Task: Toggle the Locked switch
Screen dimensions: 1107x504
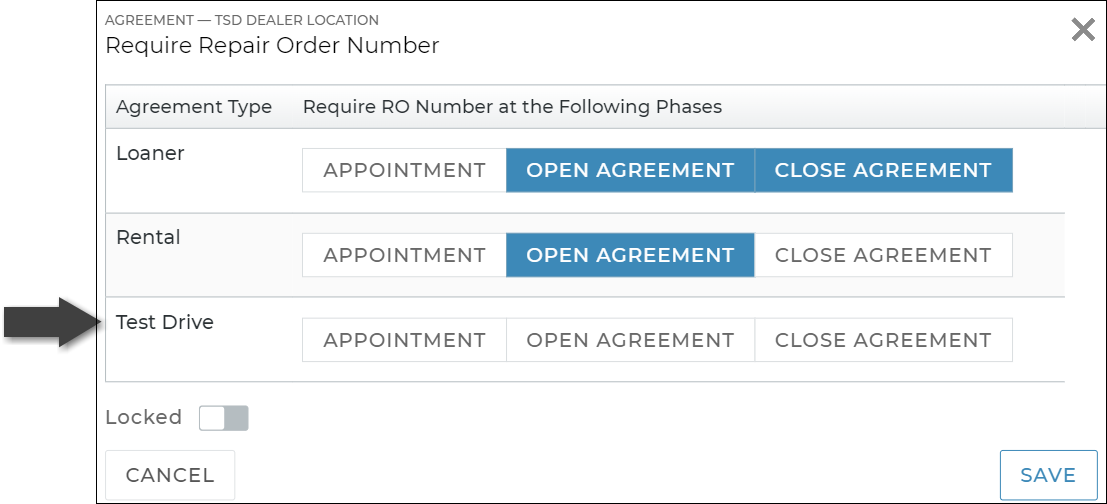Action: [223, 418]
